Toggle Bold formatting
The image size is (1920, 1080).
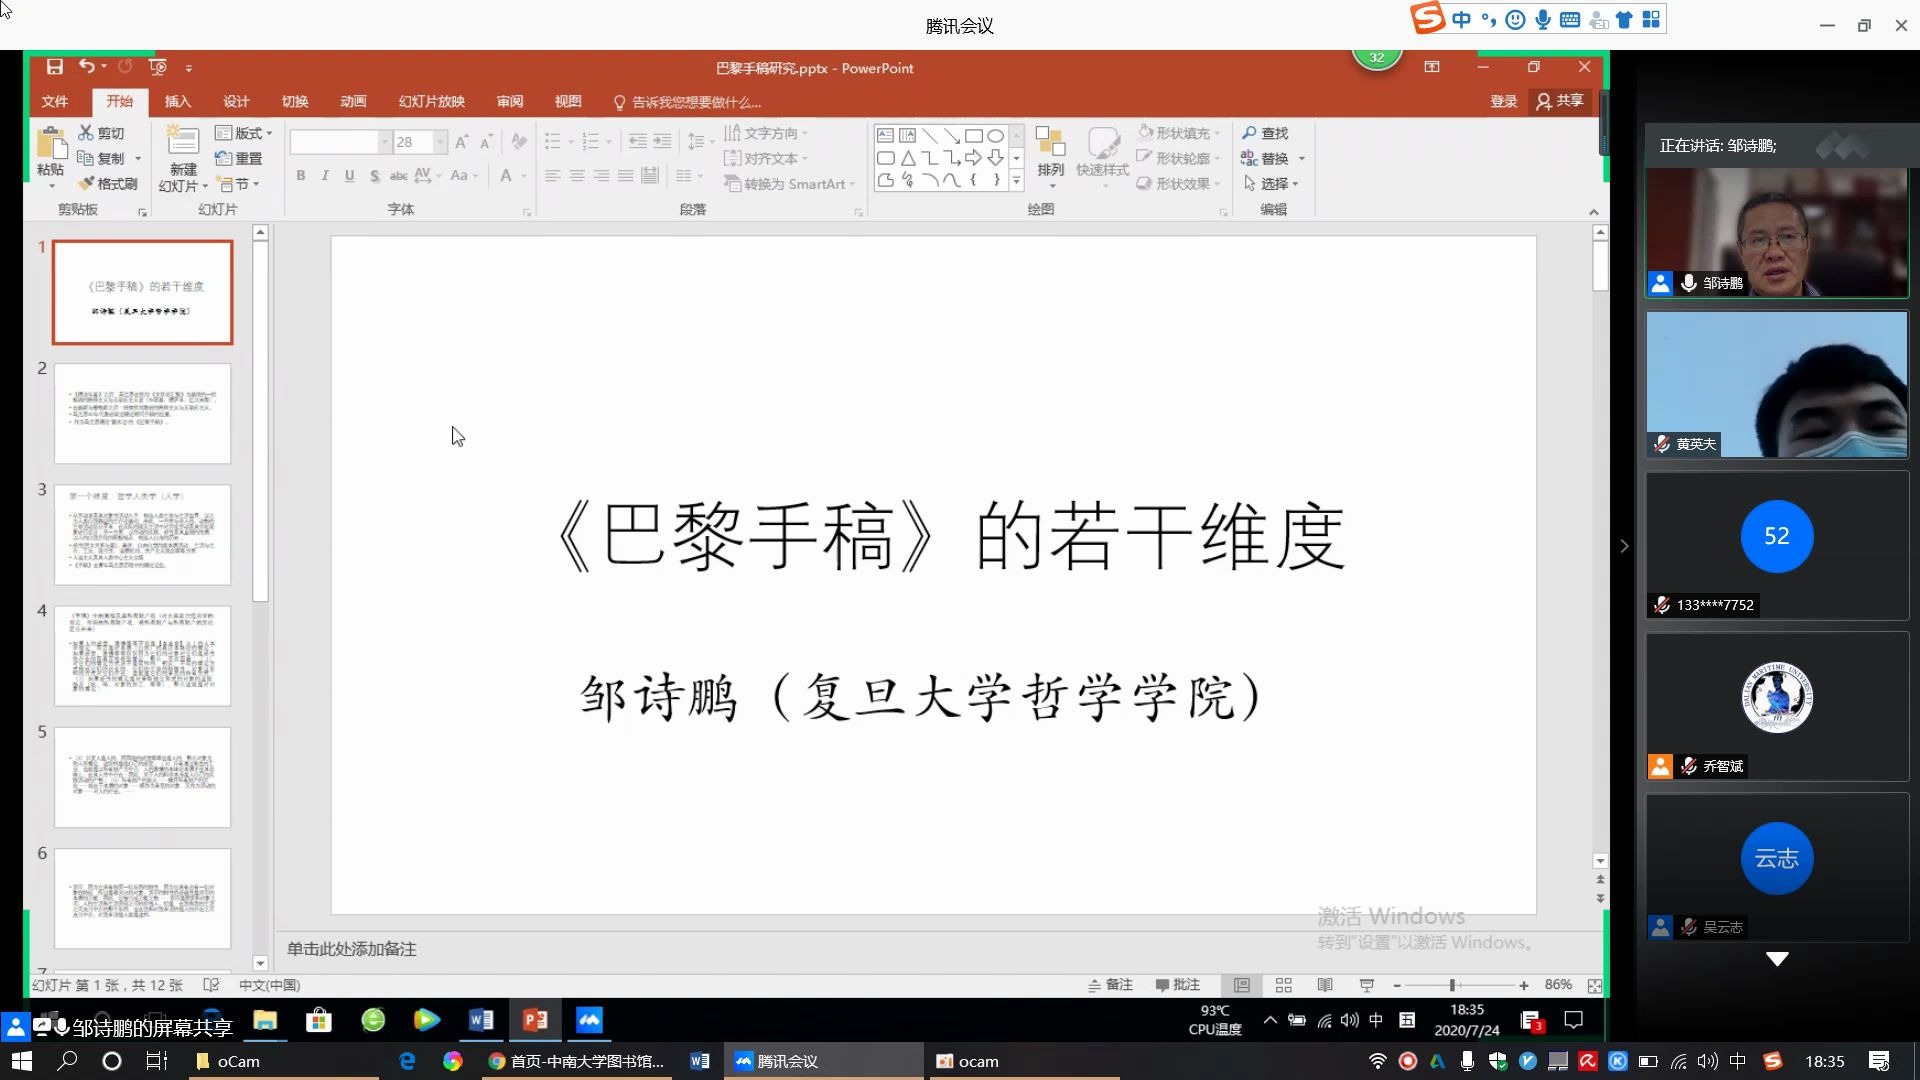(x=300, y=176)
